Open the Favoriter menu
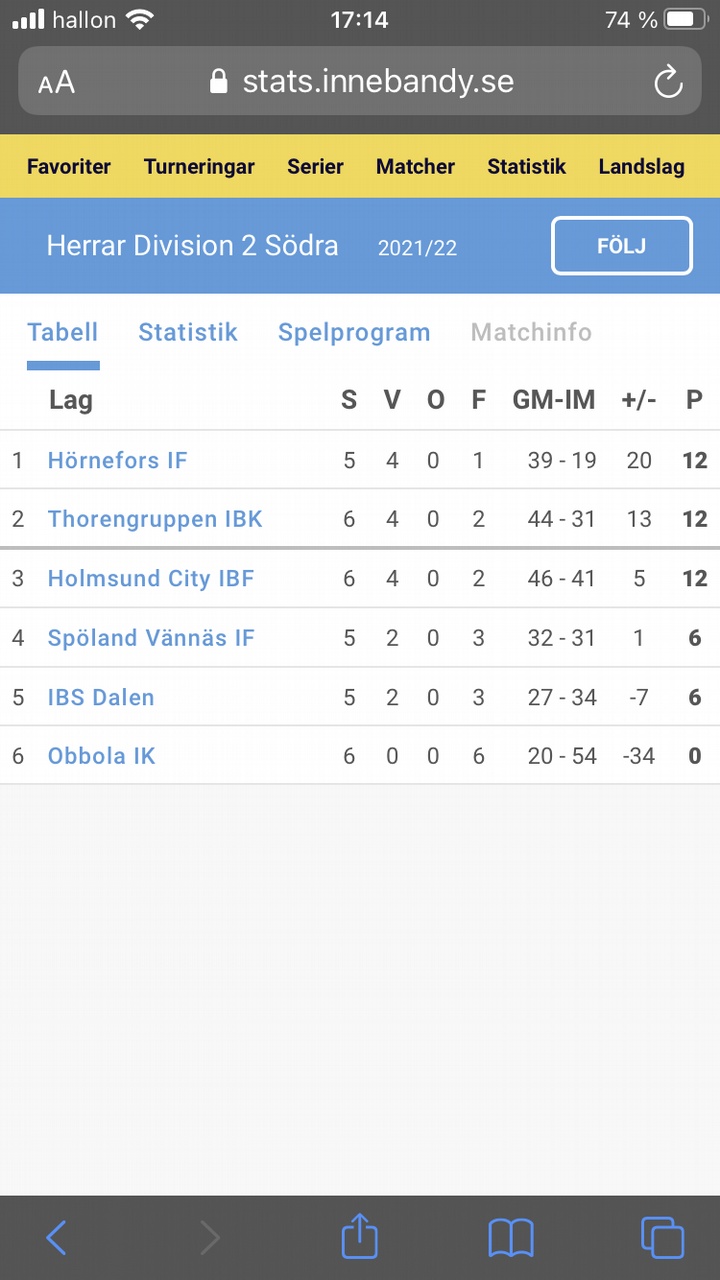Image resolution: width=720 pixels, height=1280 pixels. point(69,167)
